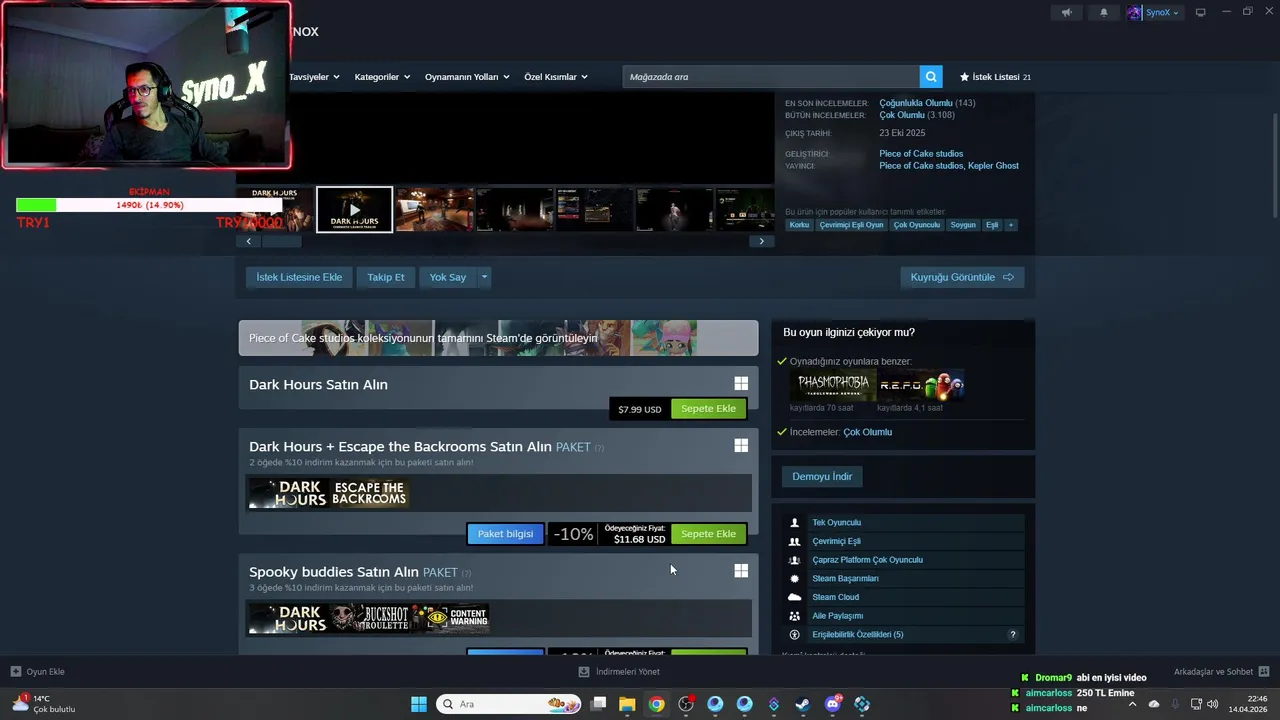Screen dimensions: 1280x720
Task: Click the taskbar volume icon
Action: coord(1213,704)
